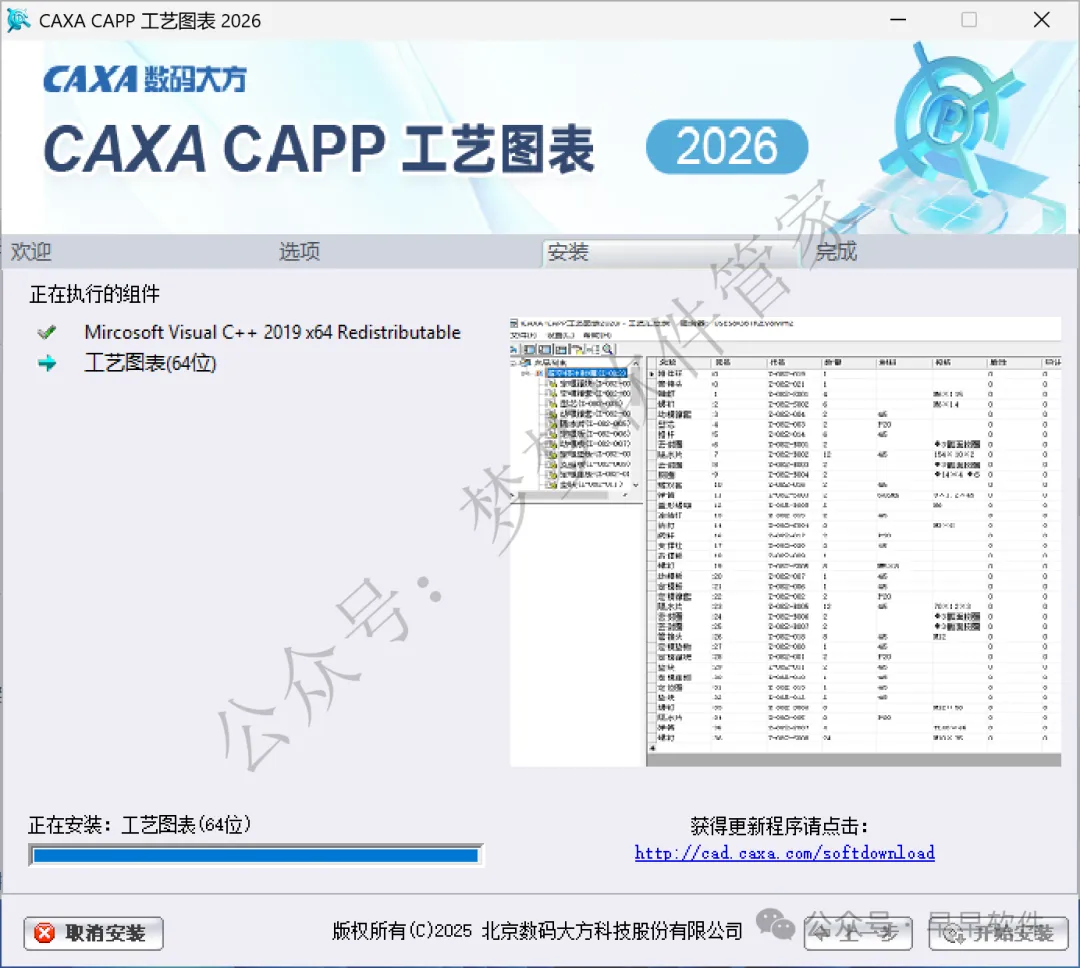Viewport: 1080px width, 968px height.
Task: Click the CAXA app icon in title bar
Action: click(x=18, y=20)
